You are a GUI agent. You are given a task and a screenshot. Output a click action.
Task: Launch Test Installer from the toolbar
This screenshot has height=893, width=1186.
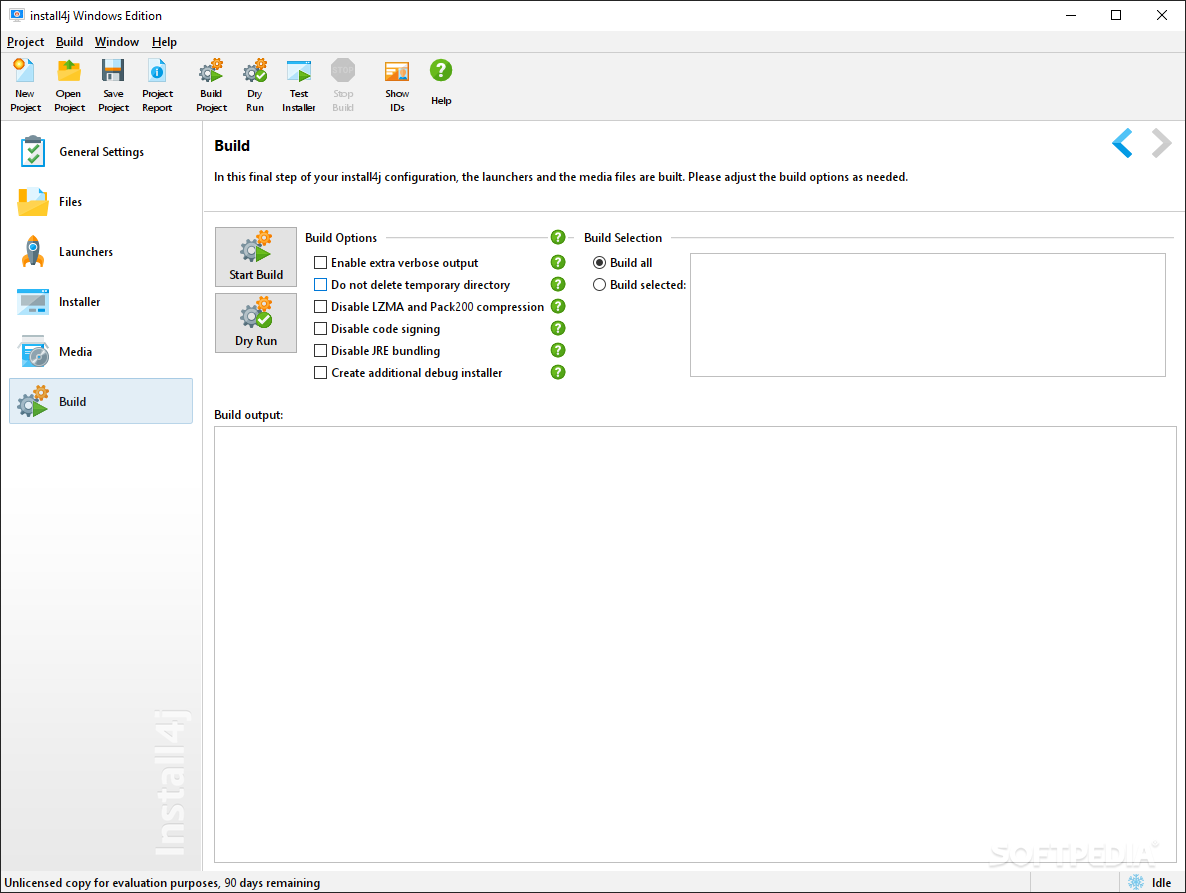(299, 85)
